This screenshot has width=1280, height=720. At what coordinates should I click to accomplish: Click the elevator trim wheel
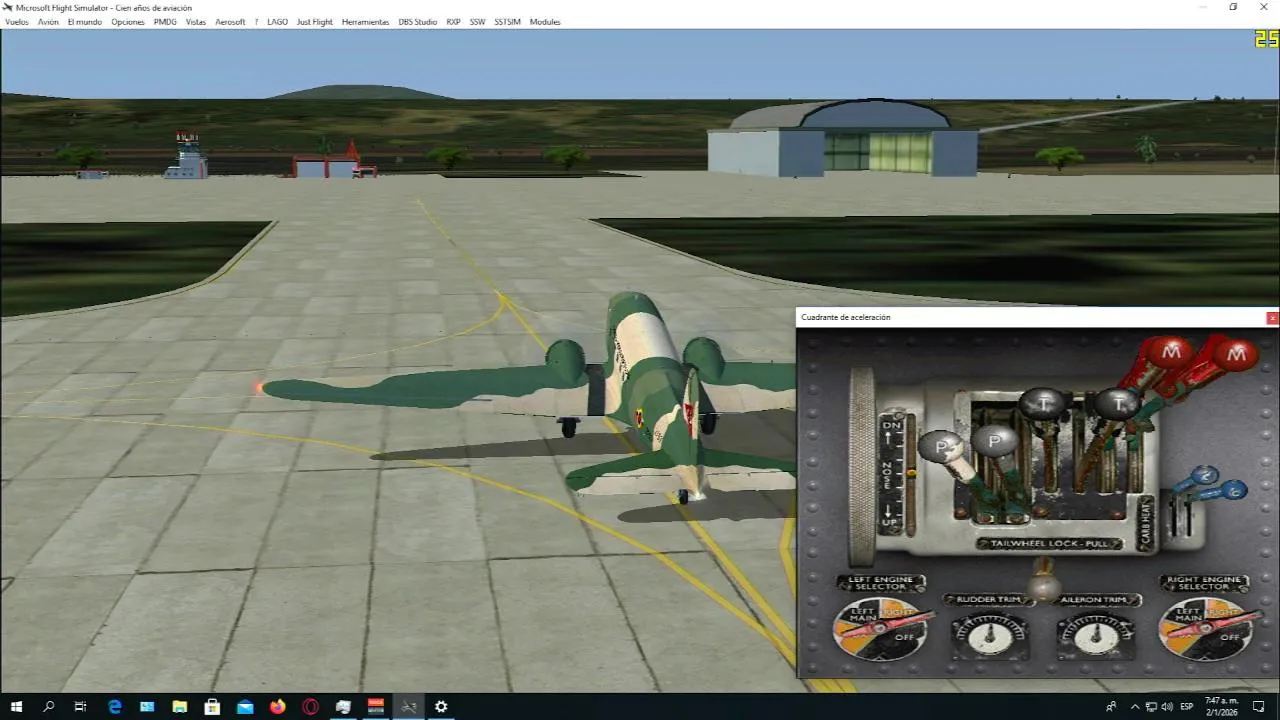coord(861,466)
